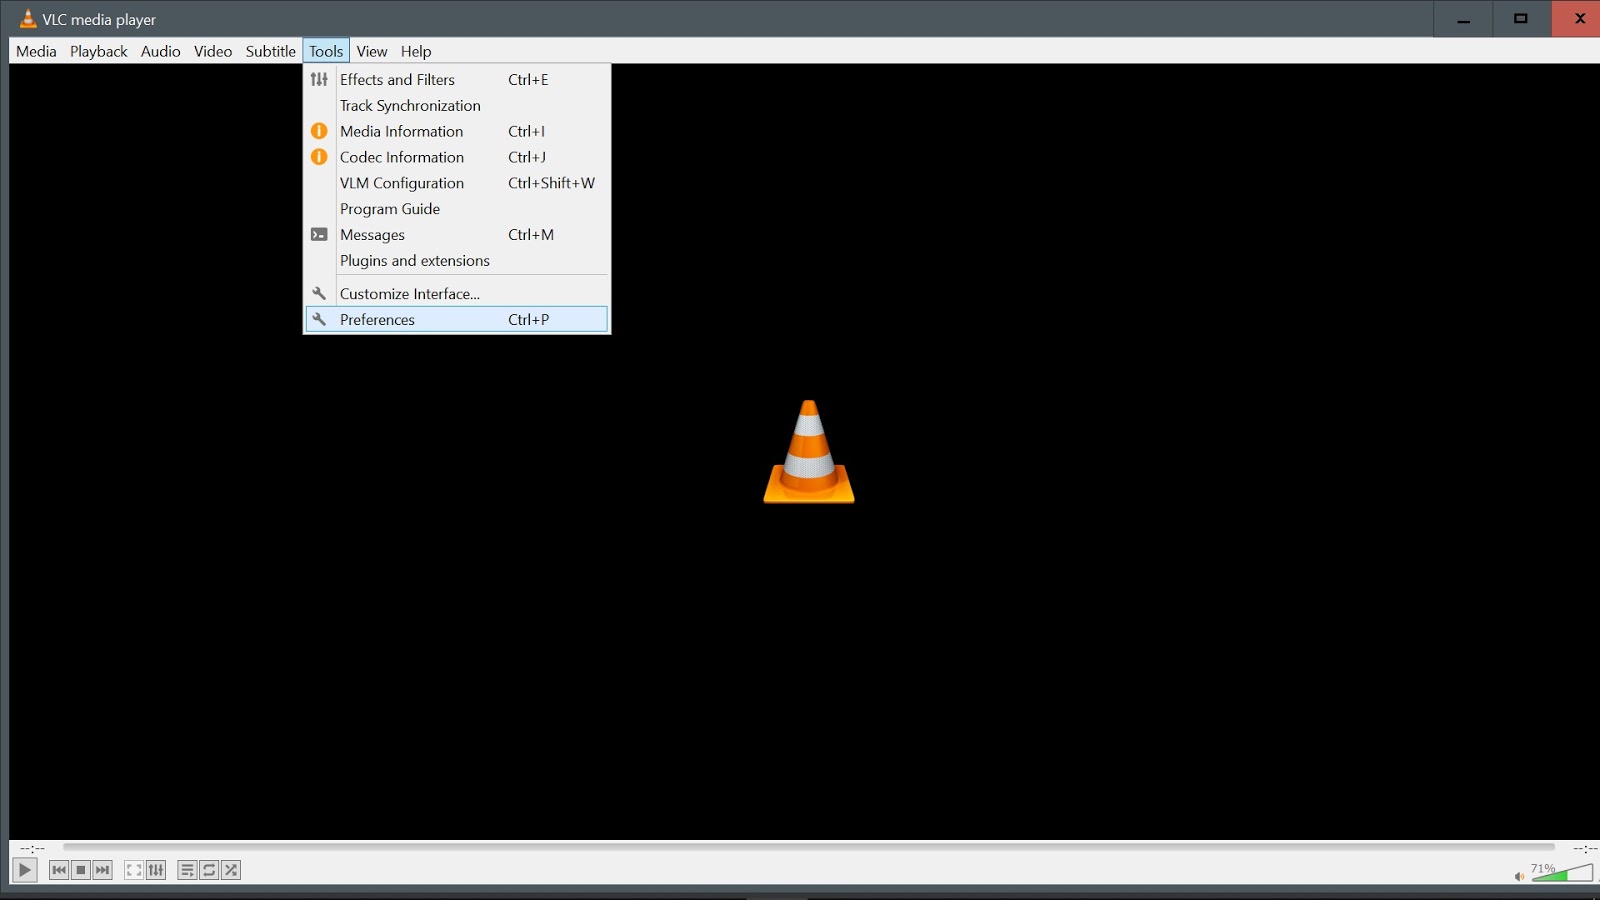This screenshot has height=900, width=1600.
Task: Toggle fullscreen video mode
Action: (x=134, y=870)
